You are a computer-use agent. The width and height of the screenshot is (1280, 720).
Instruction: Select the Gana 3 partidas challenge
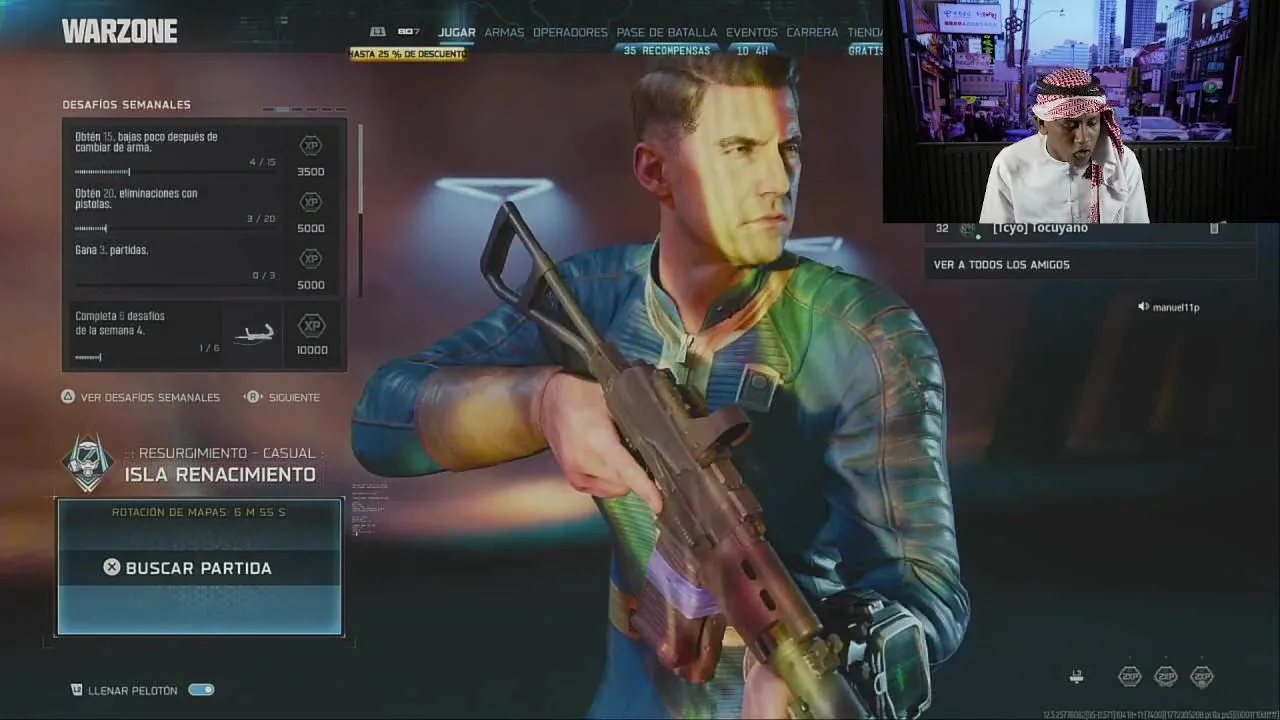click(204, 266)
